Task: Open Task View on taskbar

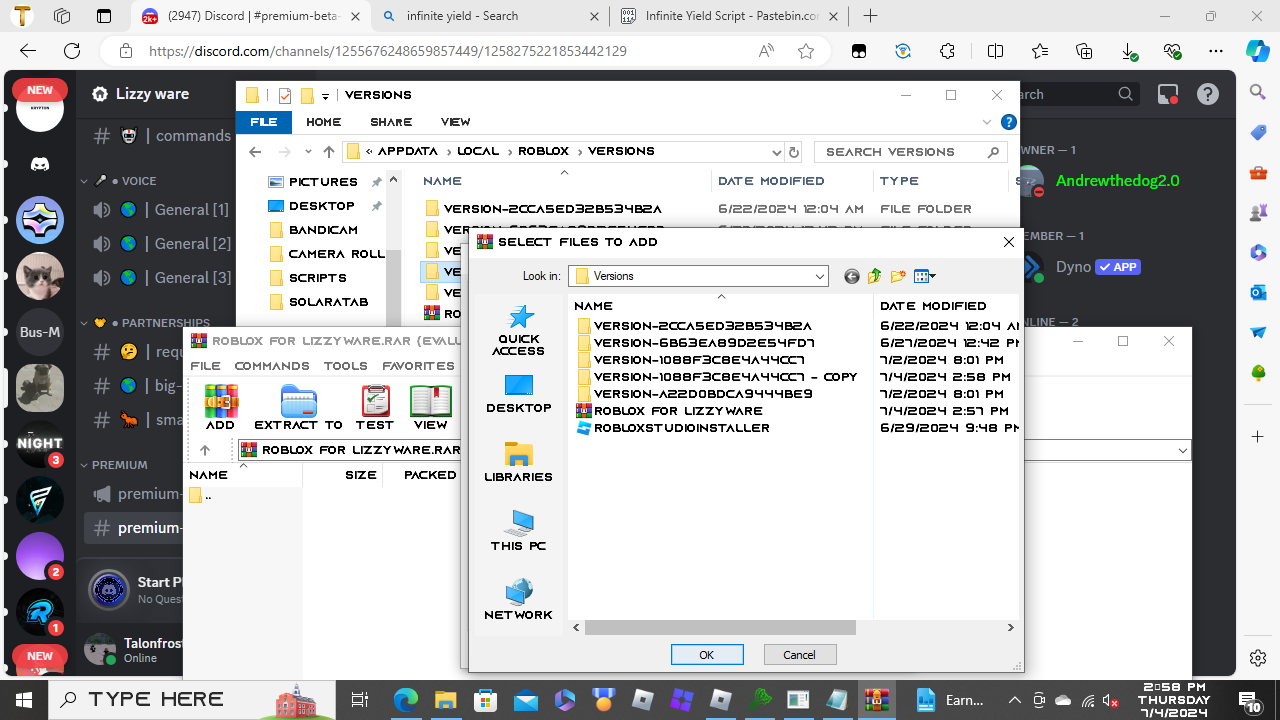Action: (x=361, y=700)
